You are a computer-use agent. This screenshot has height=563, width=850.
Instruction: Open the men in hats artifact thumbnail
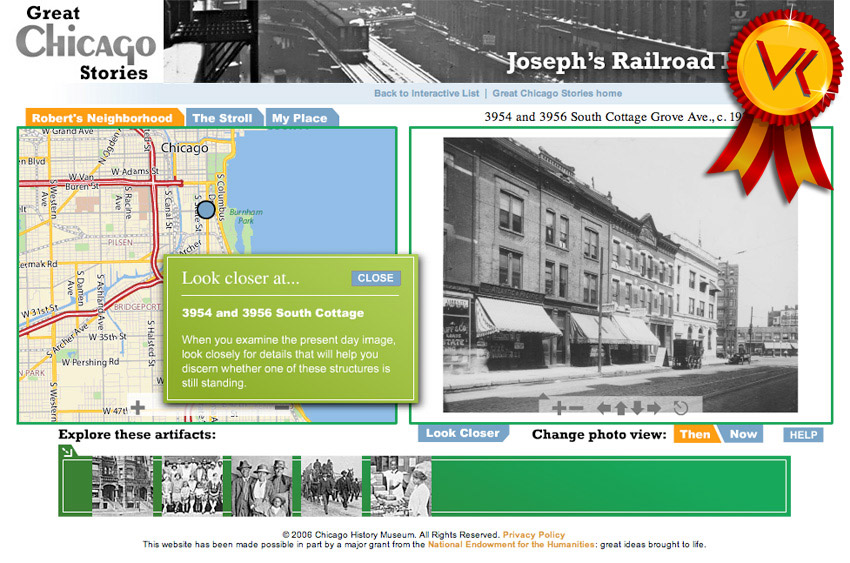[261, 486]
